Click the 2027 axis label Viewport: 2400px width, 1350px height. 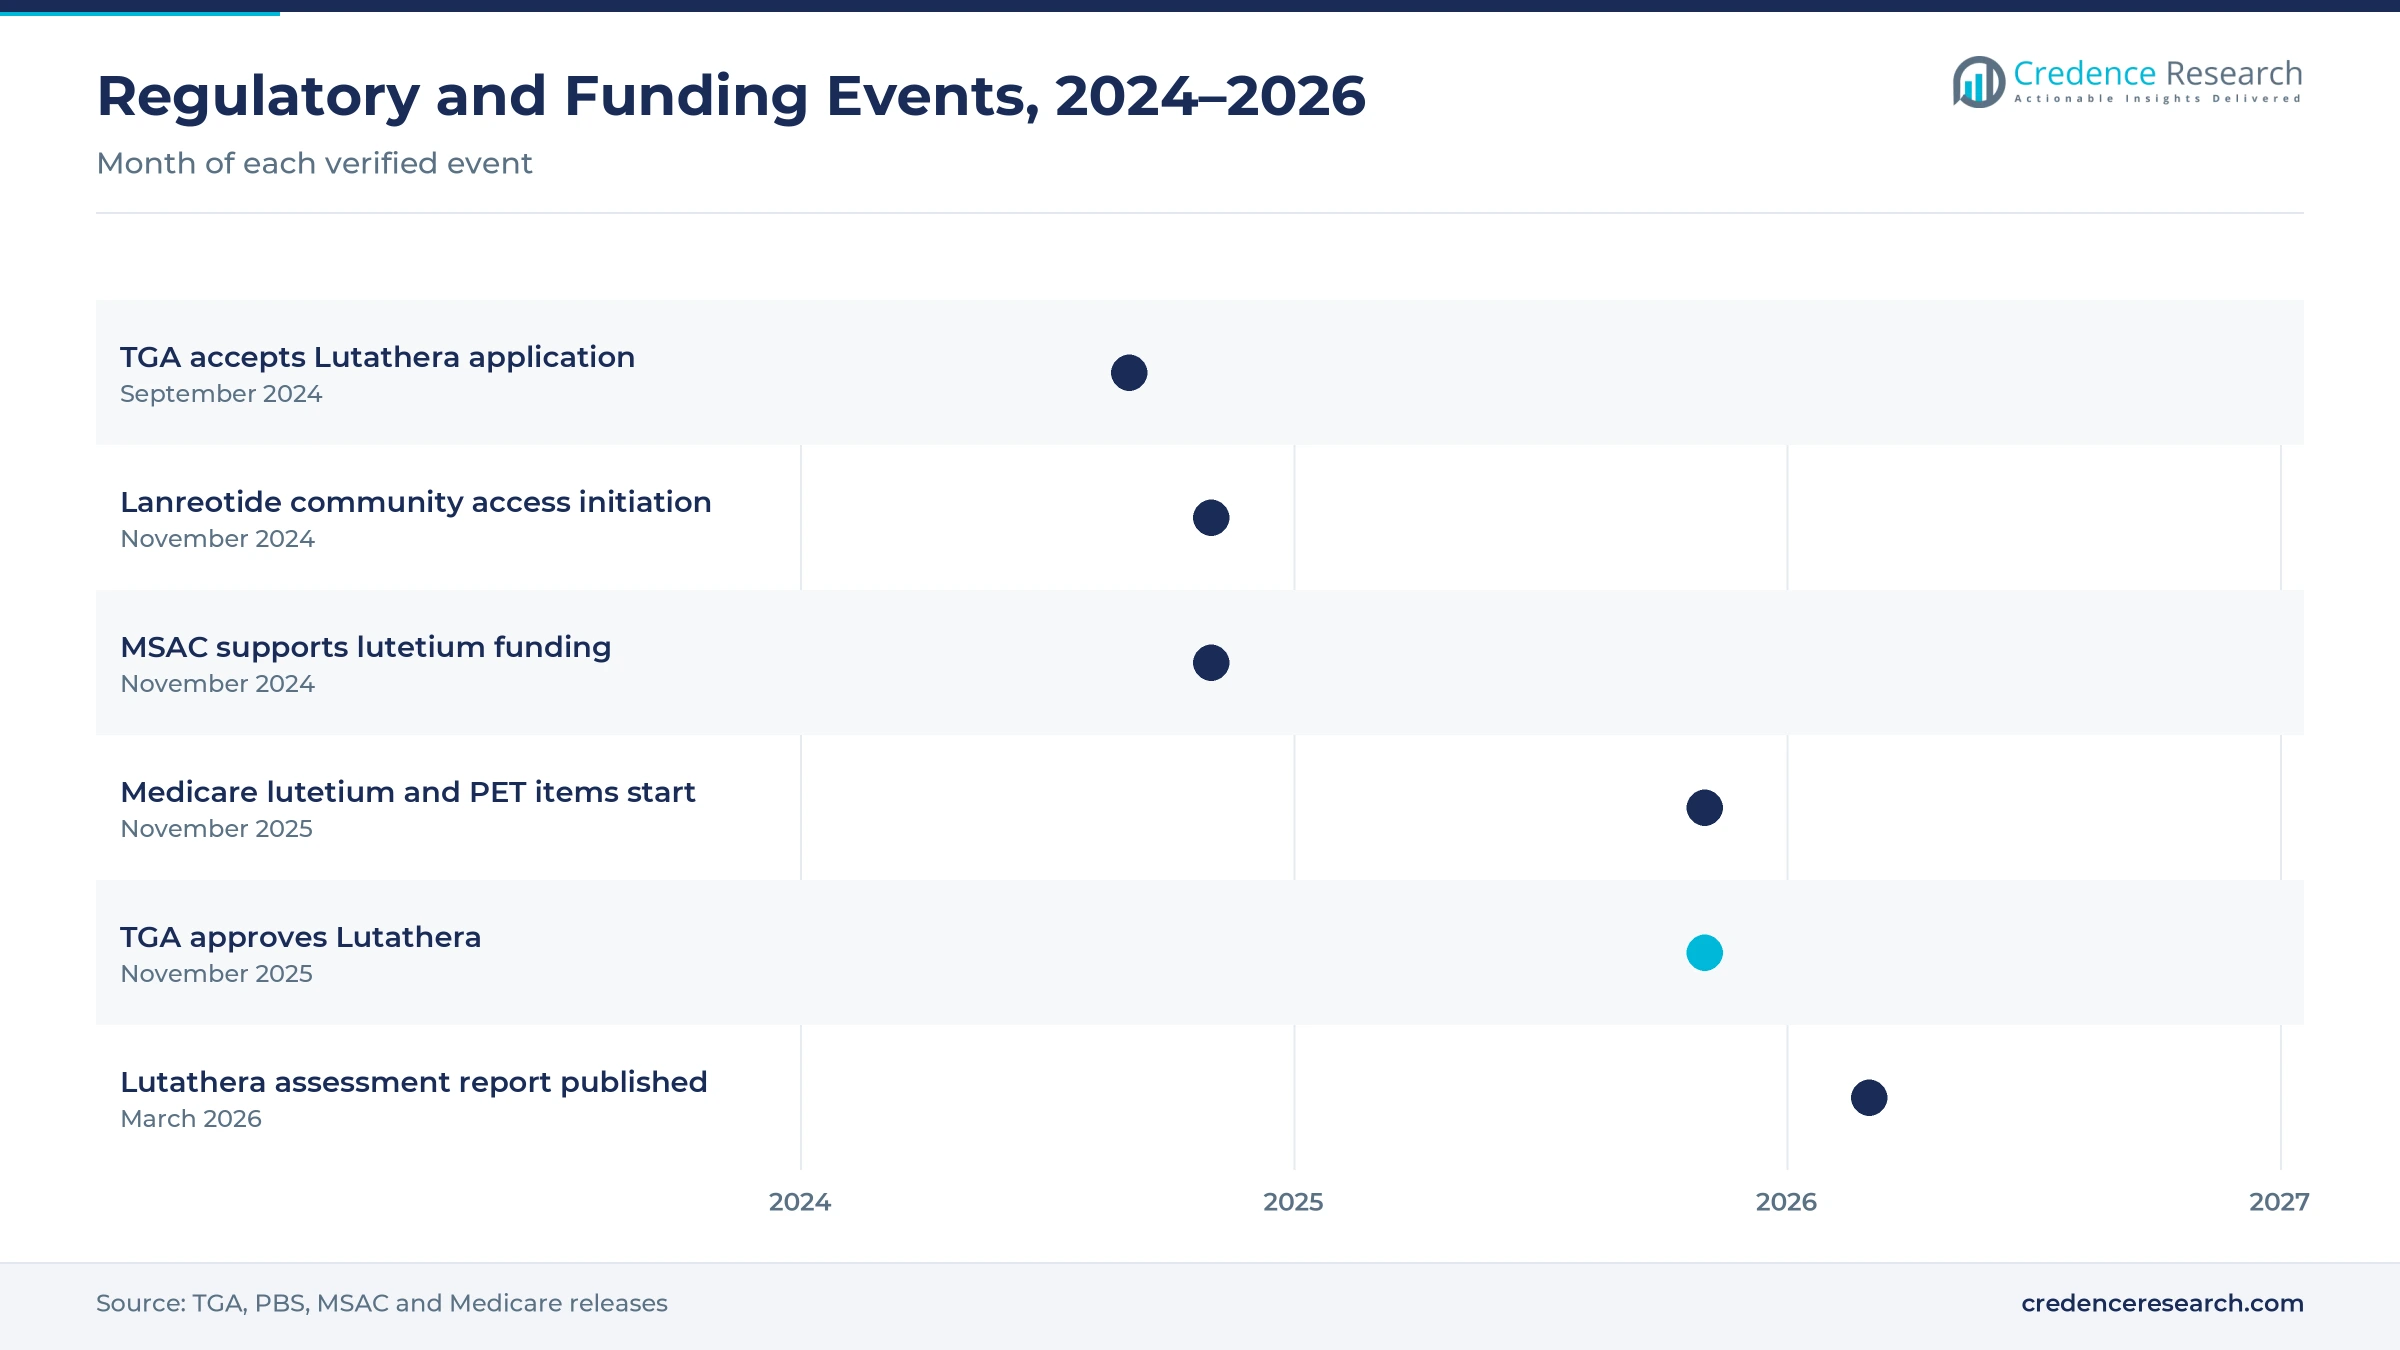(x=2279, y=1202)
